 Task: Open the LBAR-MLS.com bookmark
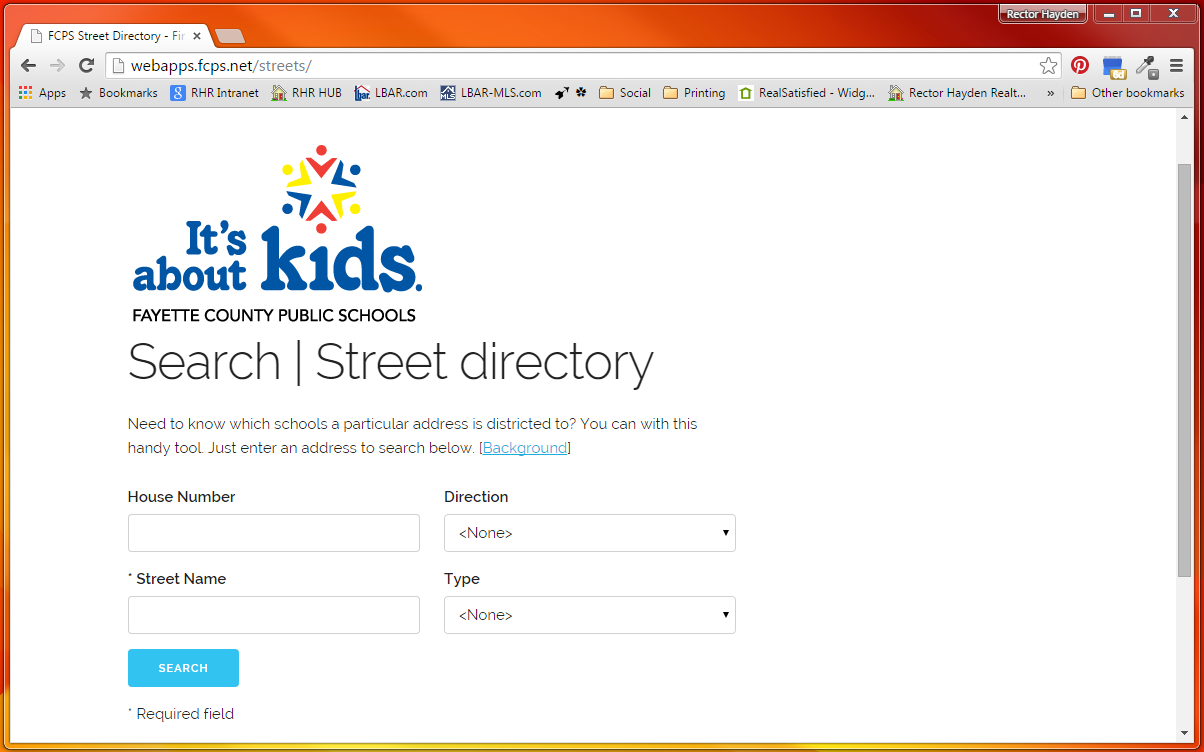click(491, 93)
